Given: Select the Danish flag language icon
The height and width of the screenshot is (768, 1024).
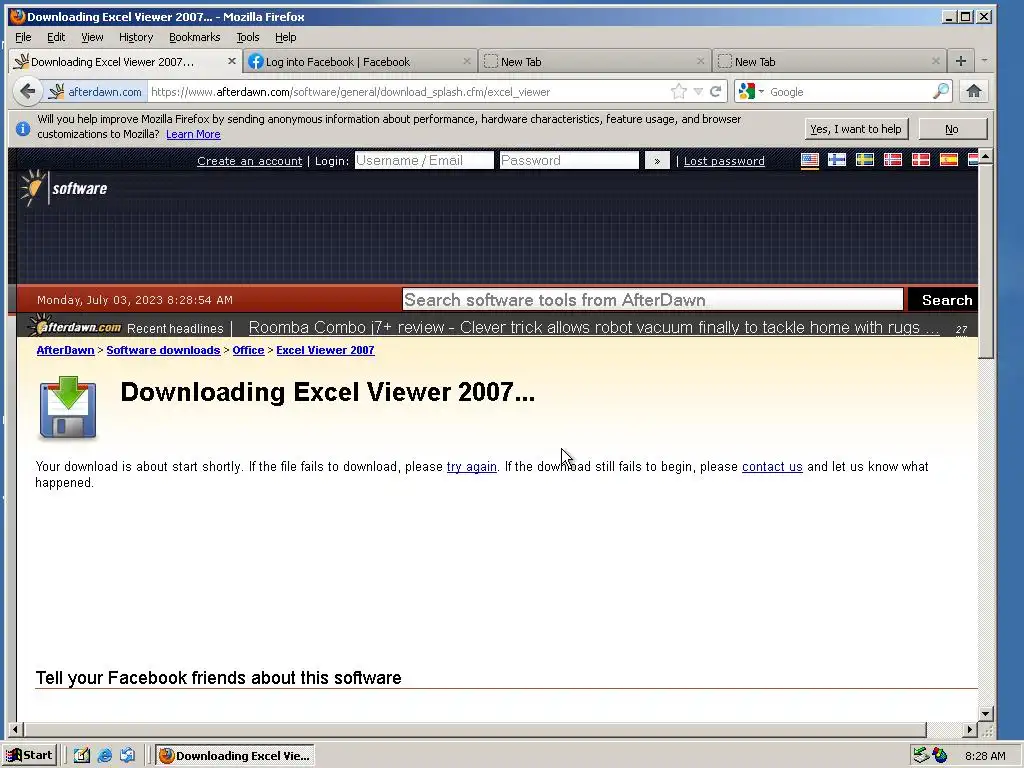Looking at the screenshot, I should 921,160.
